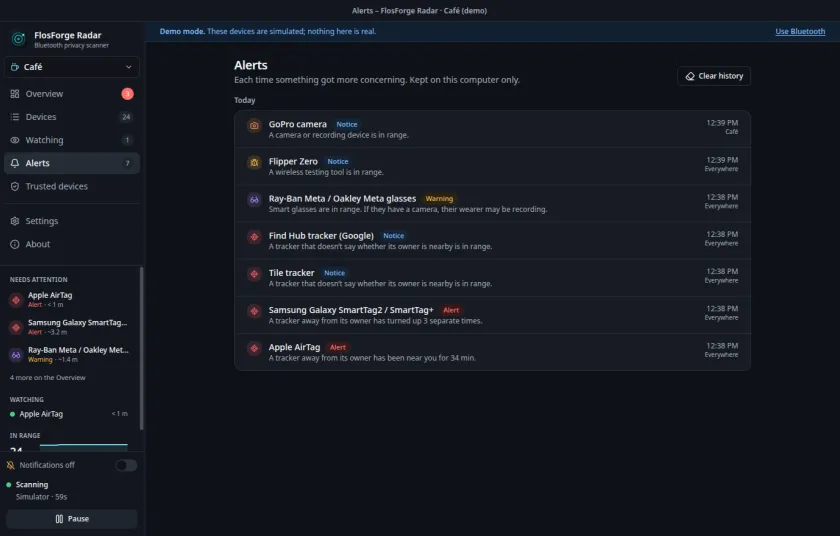This screenshot has height=536, width=840.
Task: Click the green dot beside the watched Apple AirTag
Action: tap(12, 414)
